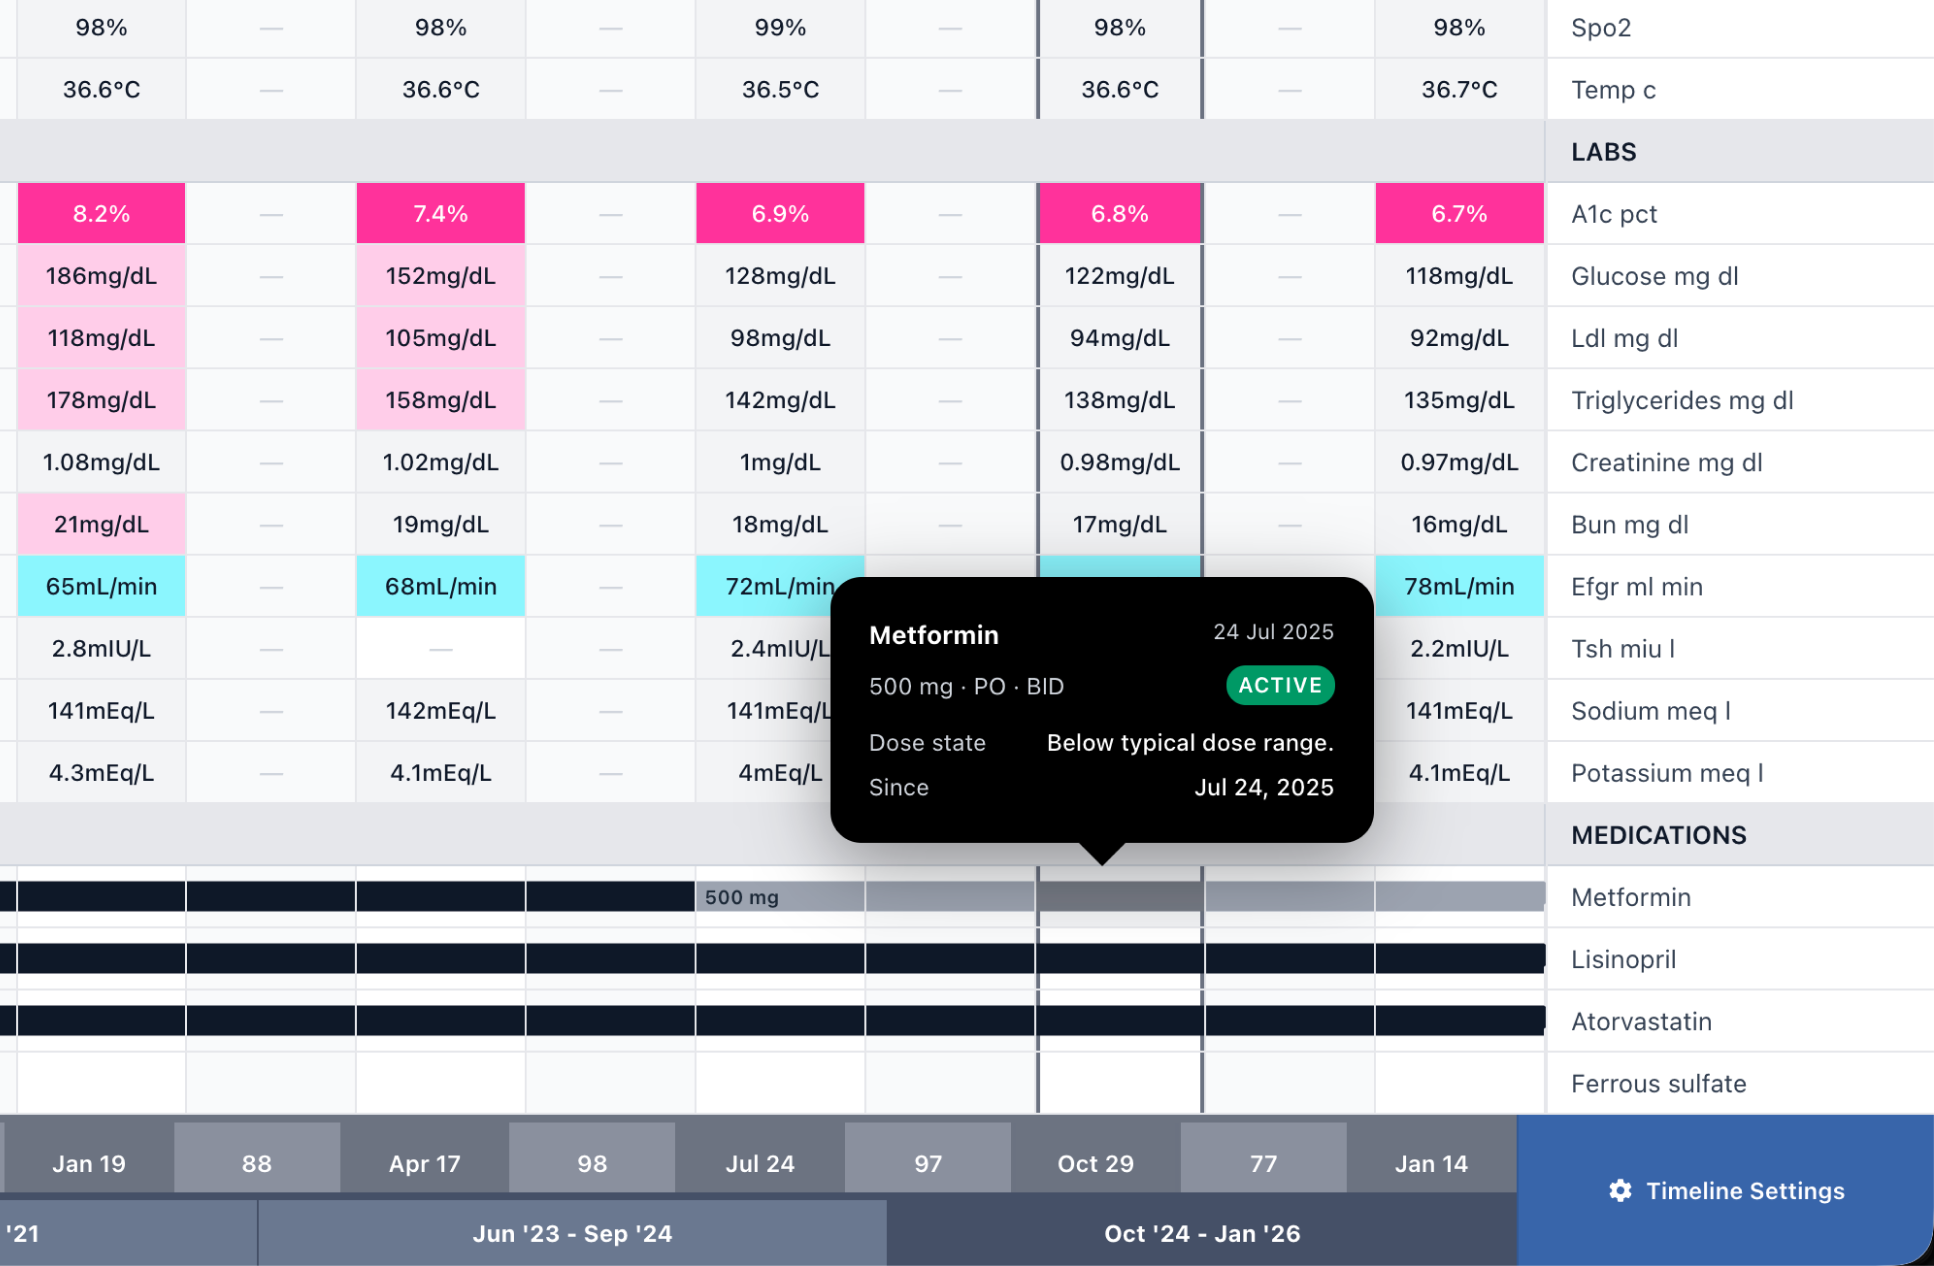The width and height of the screenshot is (1934, 1266).
Task: Switch to Jun '23 - Sep '24 range
Action: [572, 1233]
